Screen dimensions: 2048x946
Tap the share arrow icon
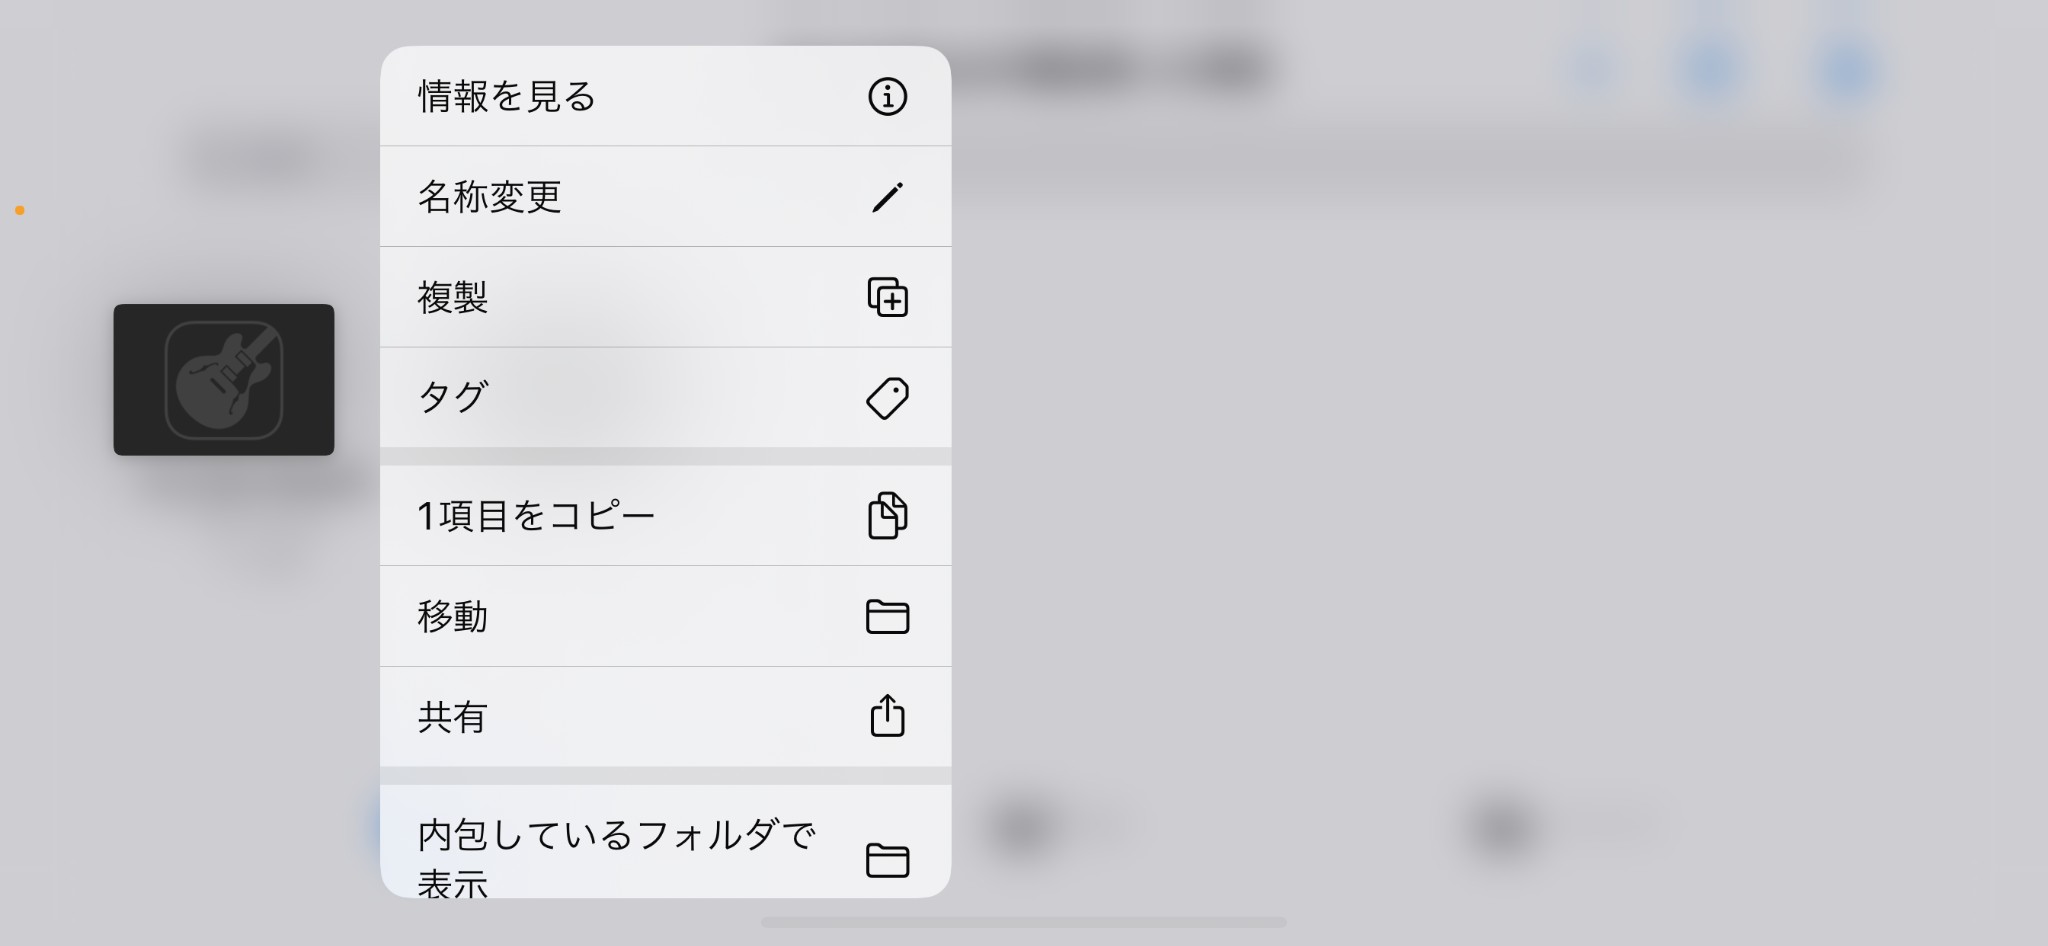point(887,715)
